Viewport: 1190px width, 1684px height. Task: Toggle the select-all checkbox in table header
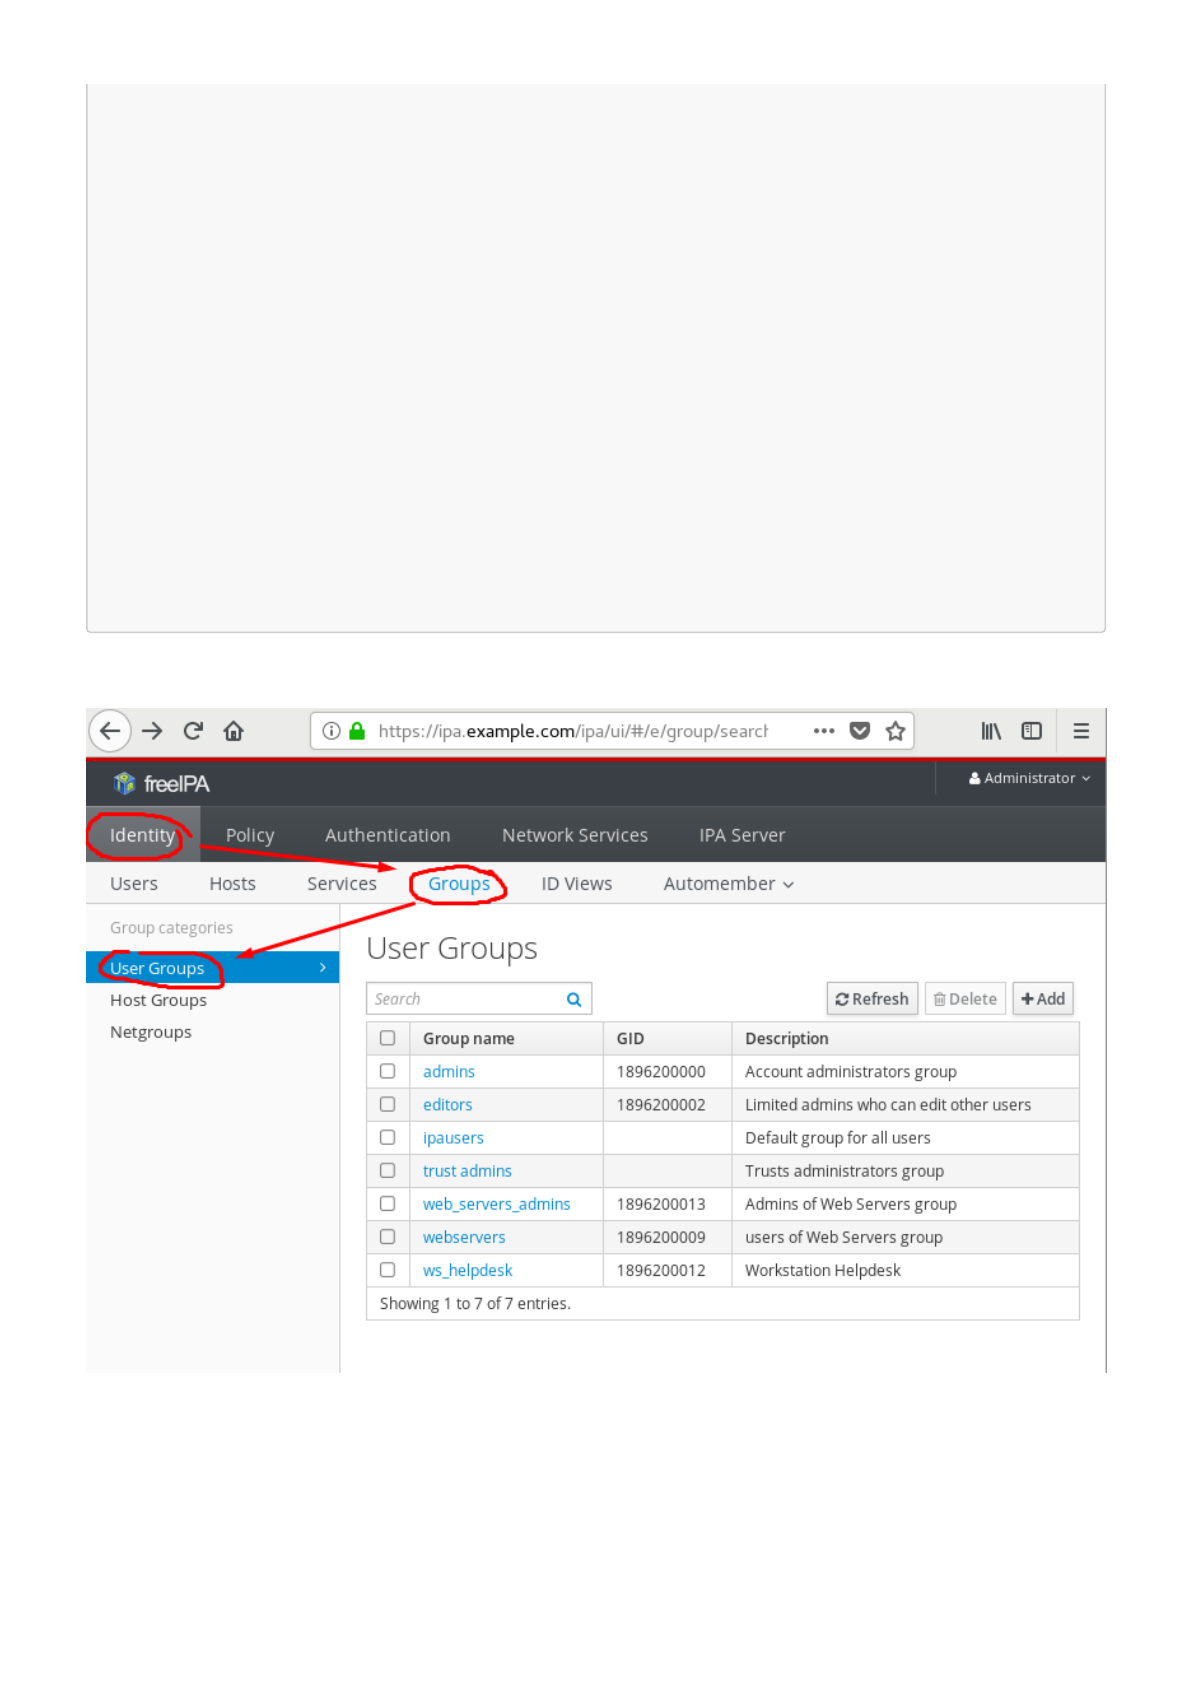click(x=388, y=1038)
